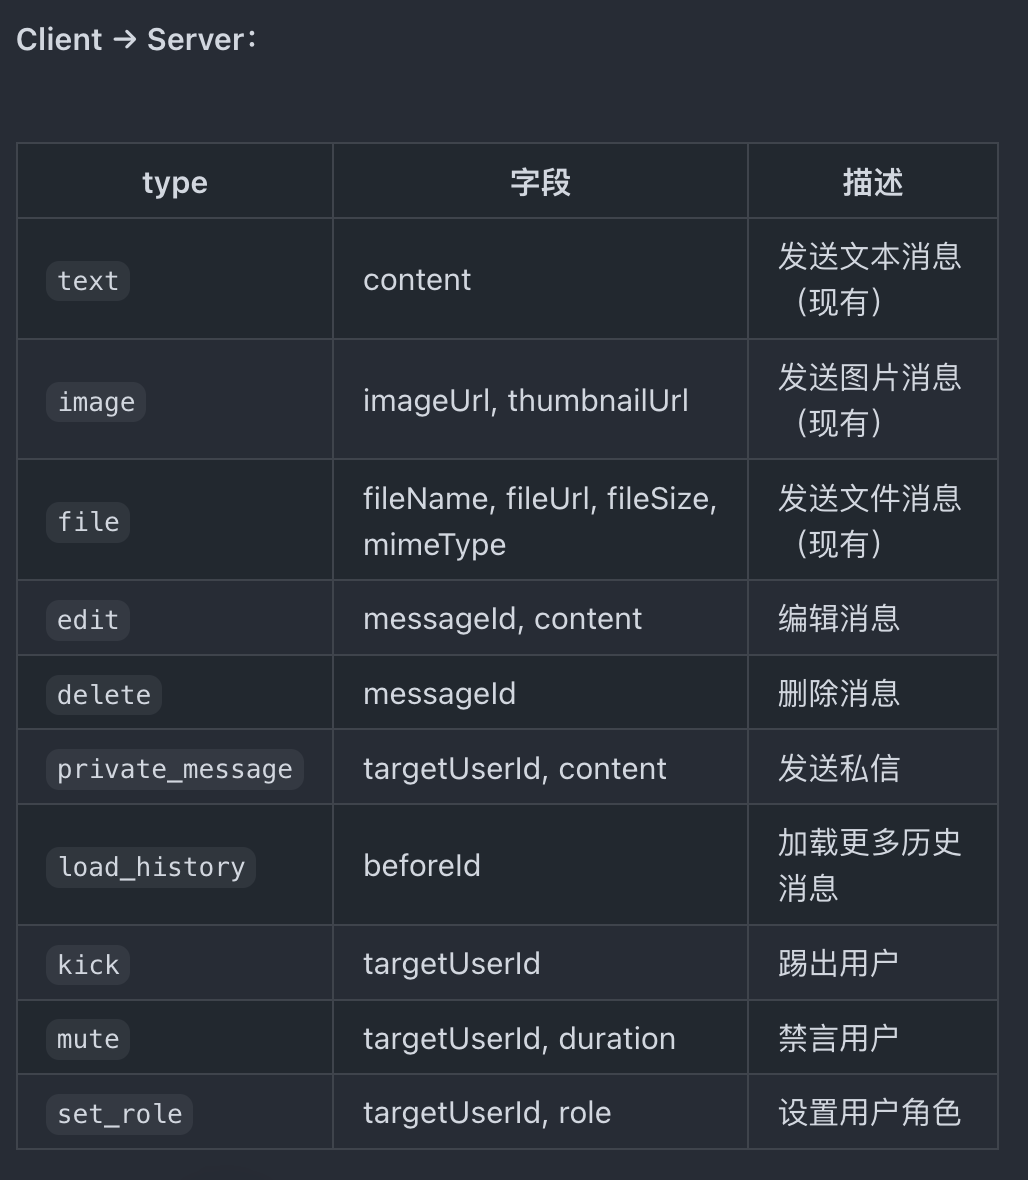
Task: Click the "Client → Server" heading text
Action: pyautogui.click(x=136, y=40)
